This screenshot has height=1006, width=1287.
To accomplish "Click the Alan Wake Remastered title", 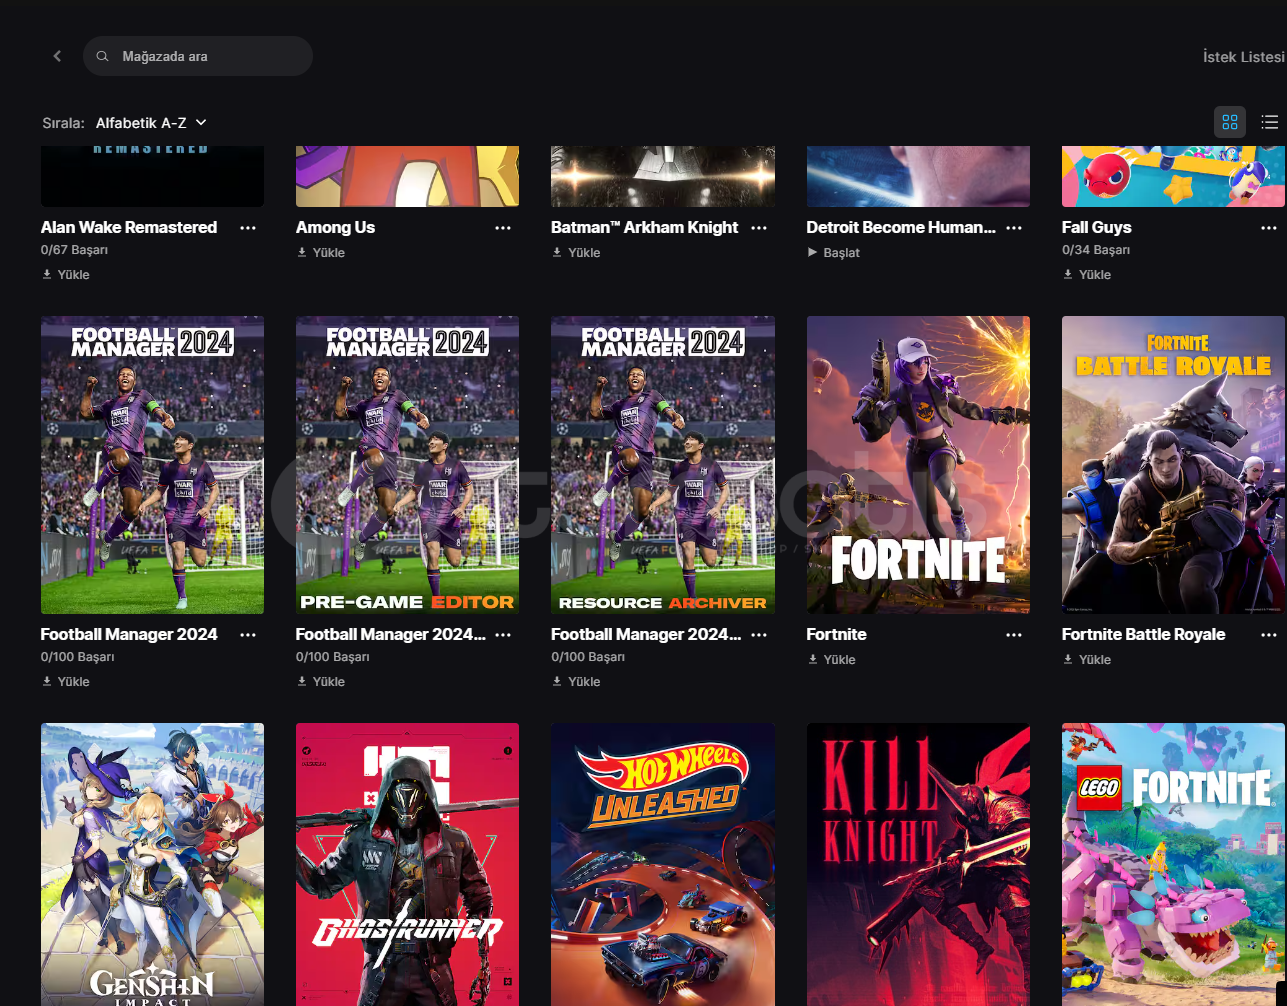I will click(x=129, y=228).
